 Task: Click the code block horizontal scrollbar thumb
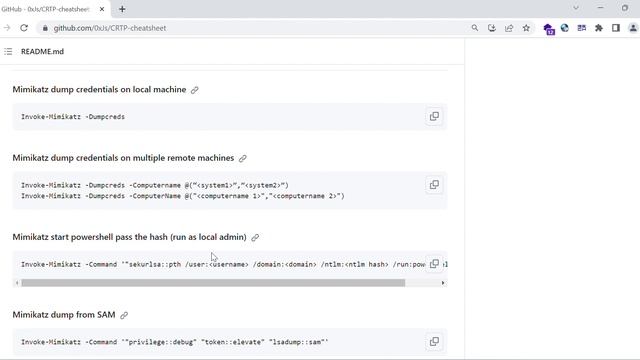click(213, 283)
